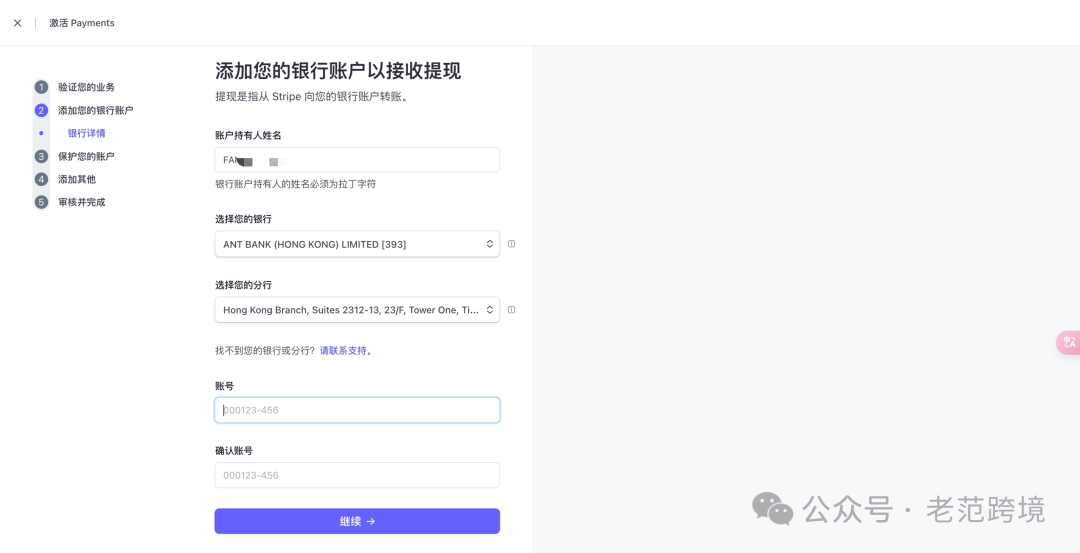Click the info icon beside branch selector
Screen dimensions: 1080x553
pyautogui.click(x=512, y=310)
